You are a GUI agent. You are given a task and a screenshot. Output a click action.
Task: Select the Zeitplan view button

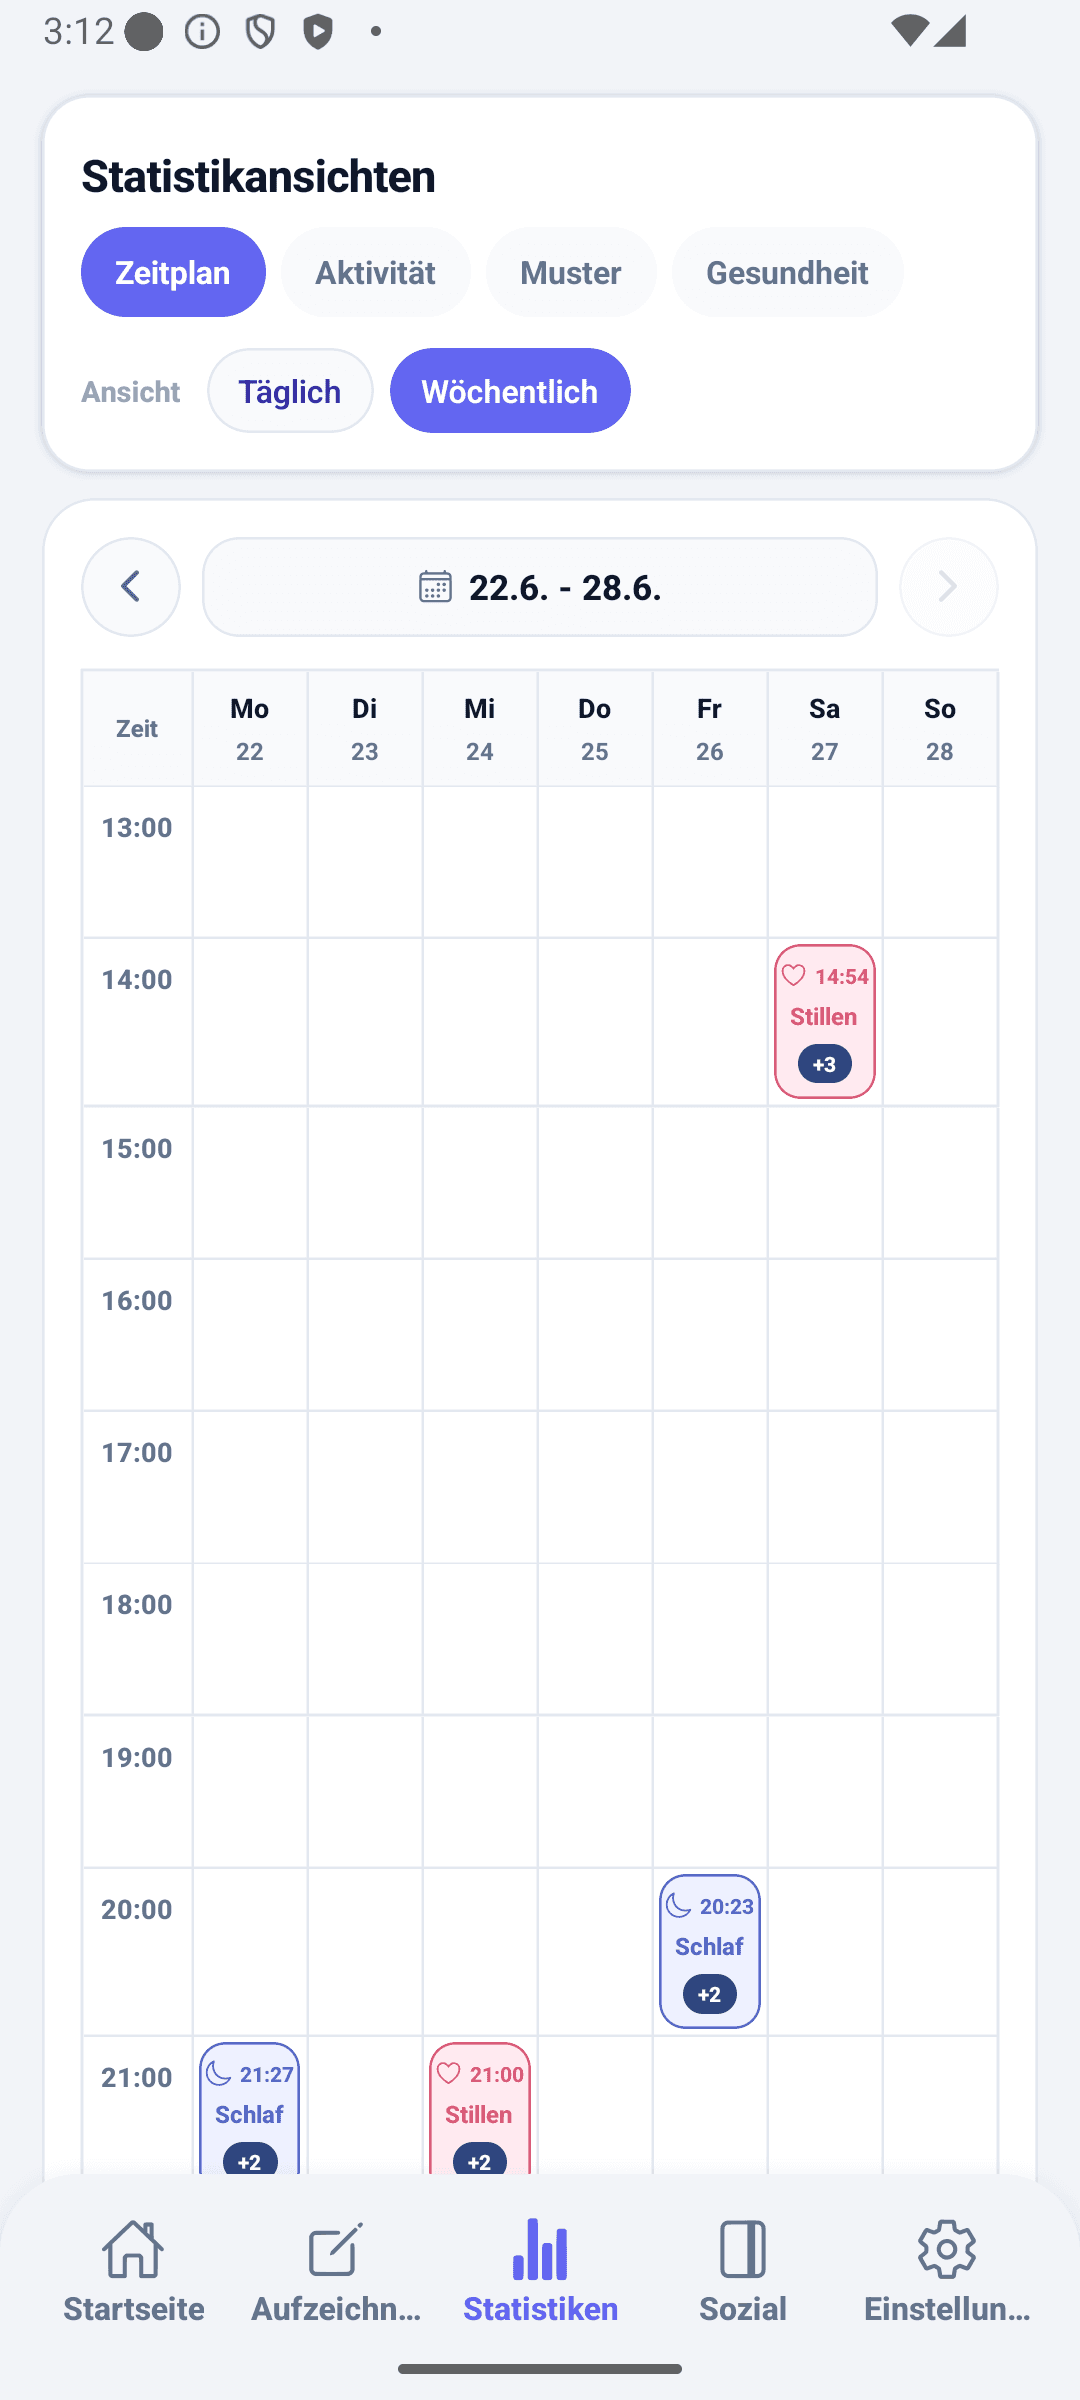click(173, 272)
